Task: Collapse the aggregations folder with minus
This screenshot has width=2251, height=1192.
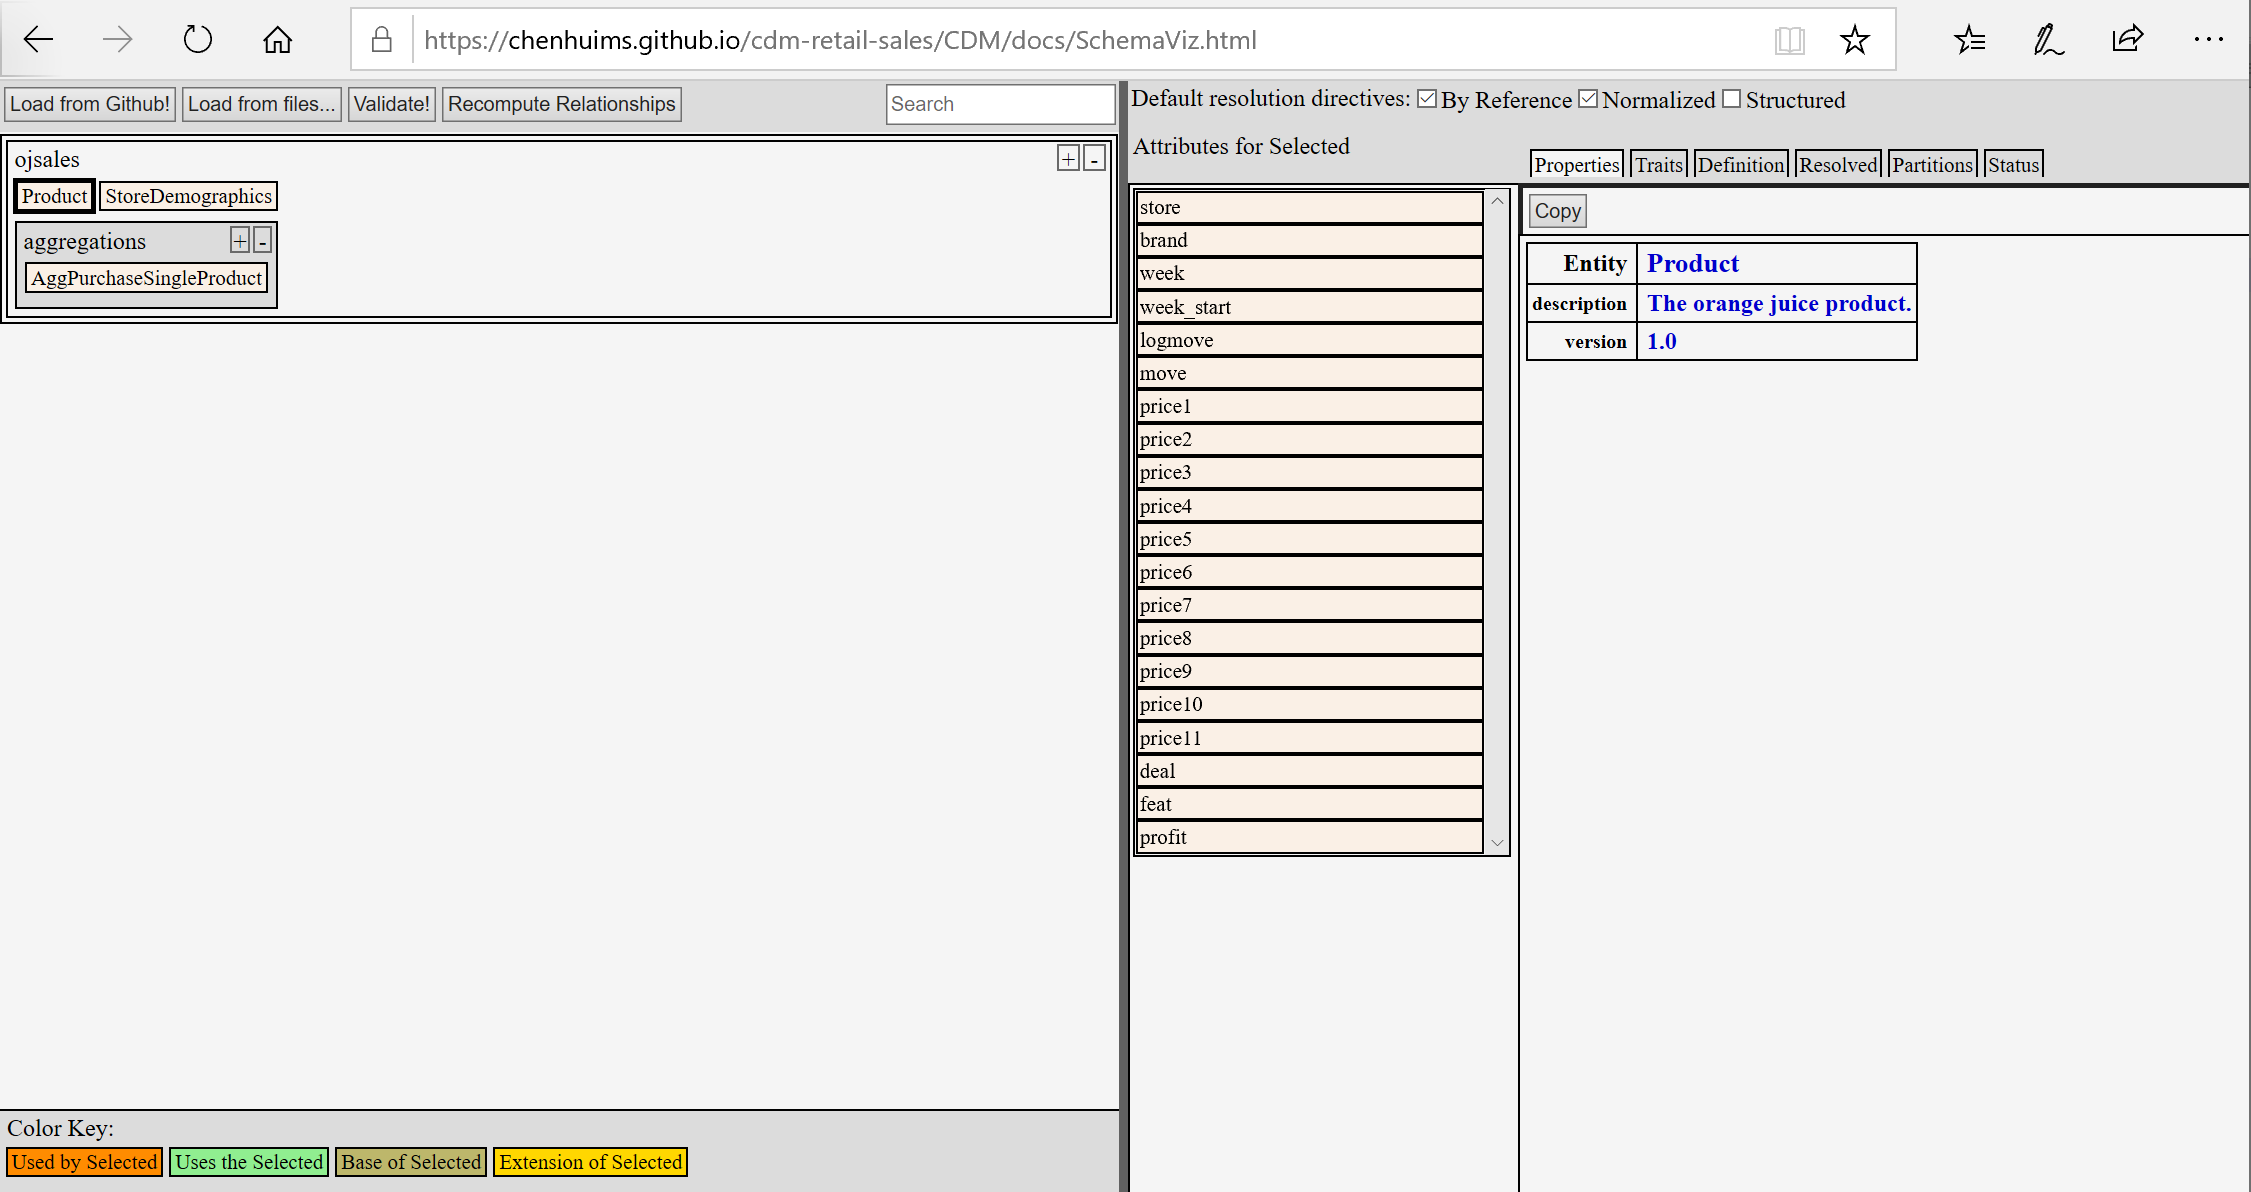Action: [262, 241]
